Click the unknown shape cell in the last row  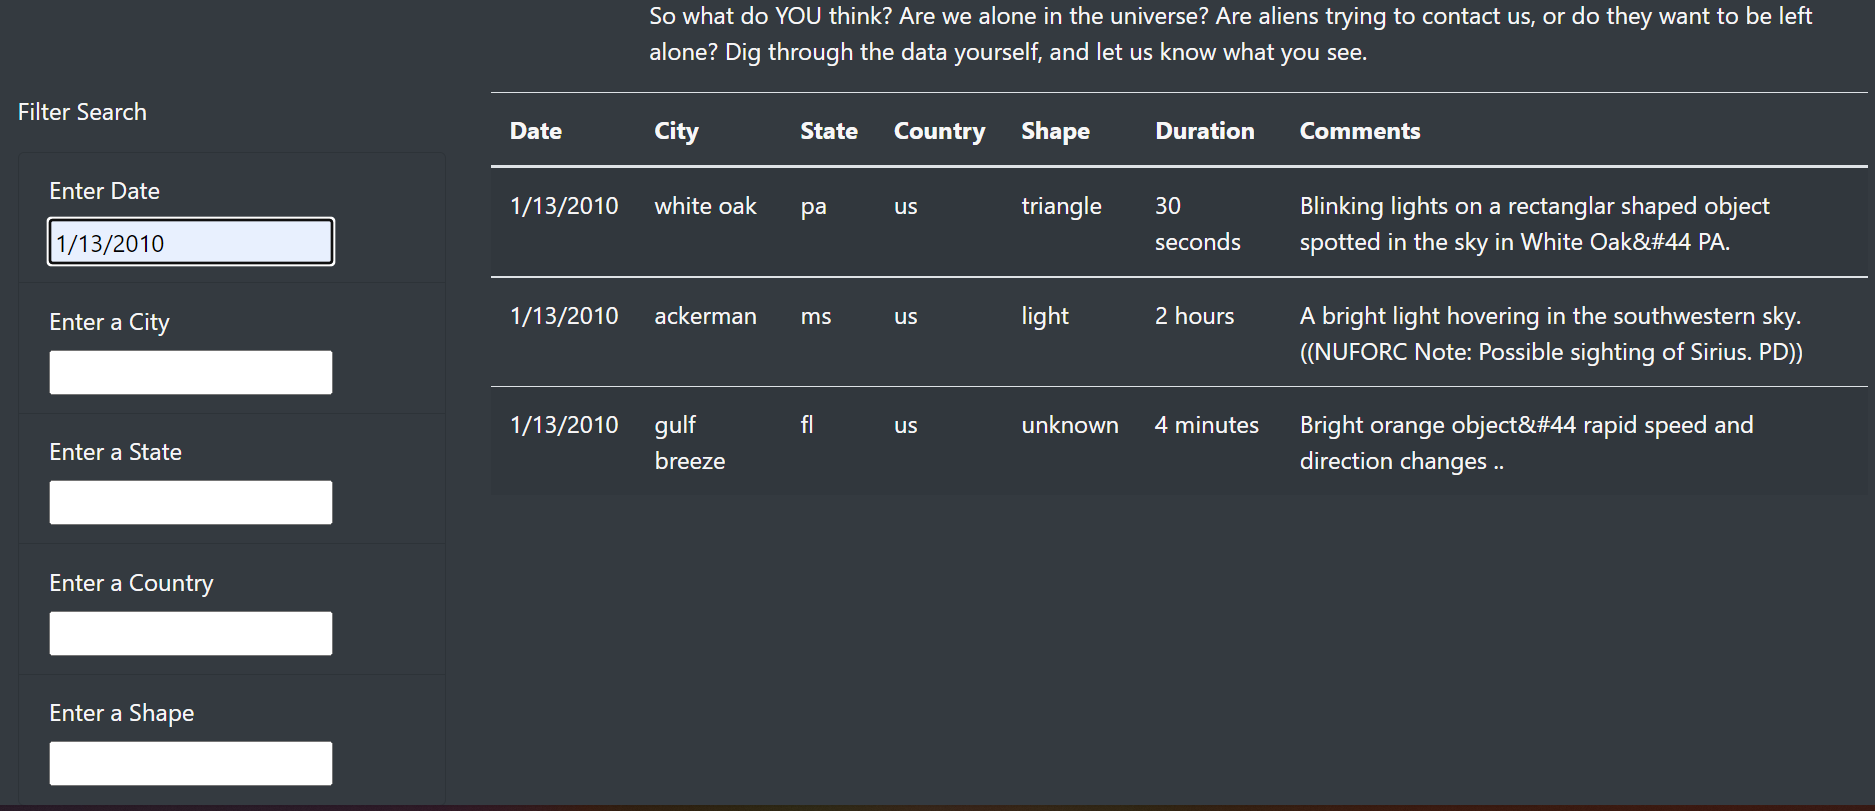coord(1070,424)
